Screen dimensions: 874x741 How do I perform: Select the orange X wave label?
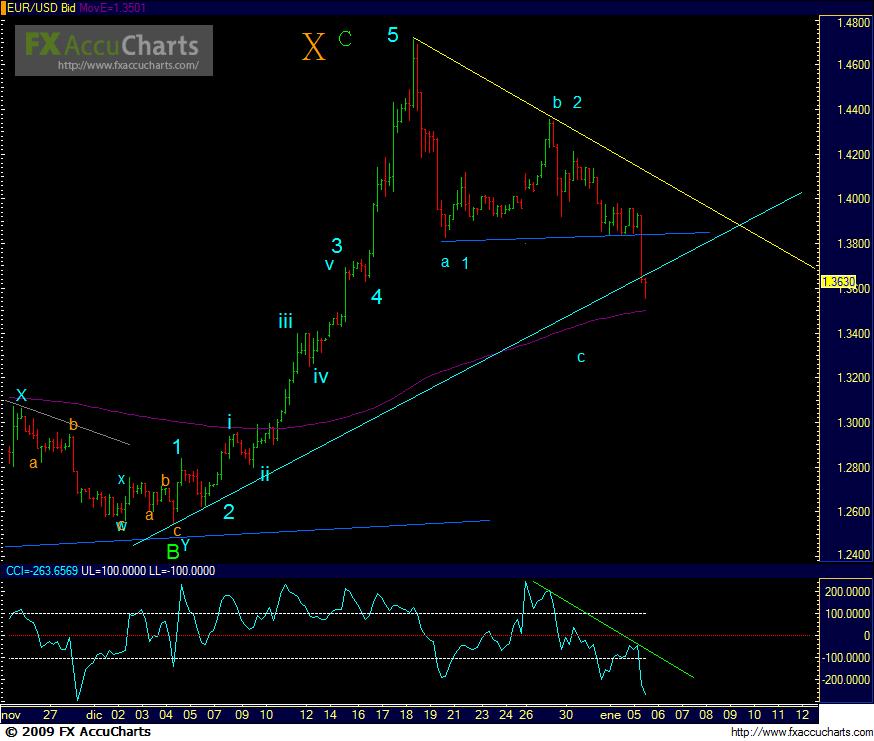click(314, 47)
